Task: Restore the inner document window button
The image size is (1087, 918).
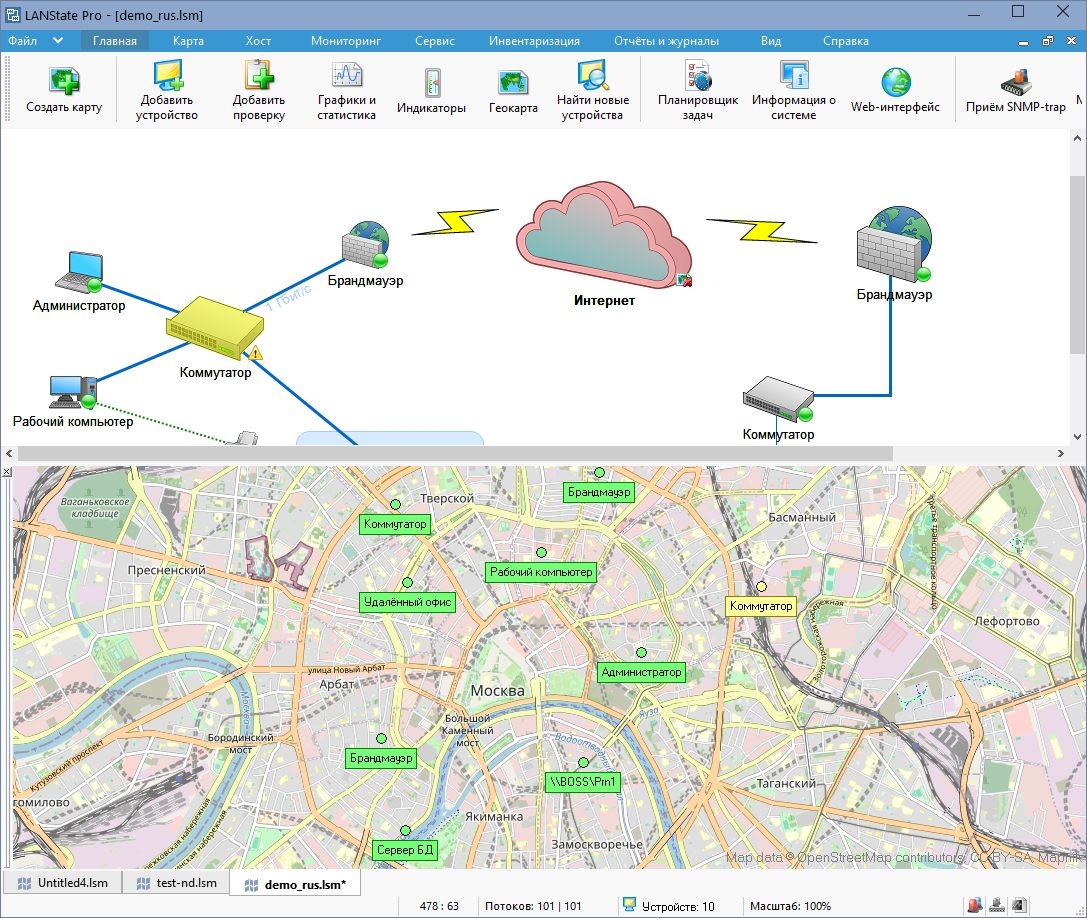Action: click(x=1047, y=42)
